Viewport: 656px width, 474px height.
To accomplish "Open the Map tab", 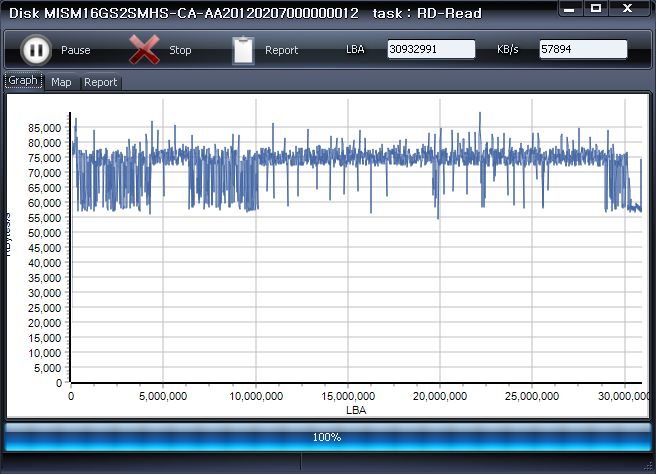I will coord(61,82).
